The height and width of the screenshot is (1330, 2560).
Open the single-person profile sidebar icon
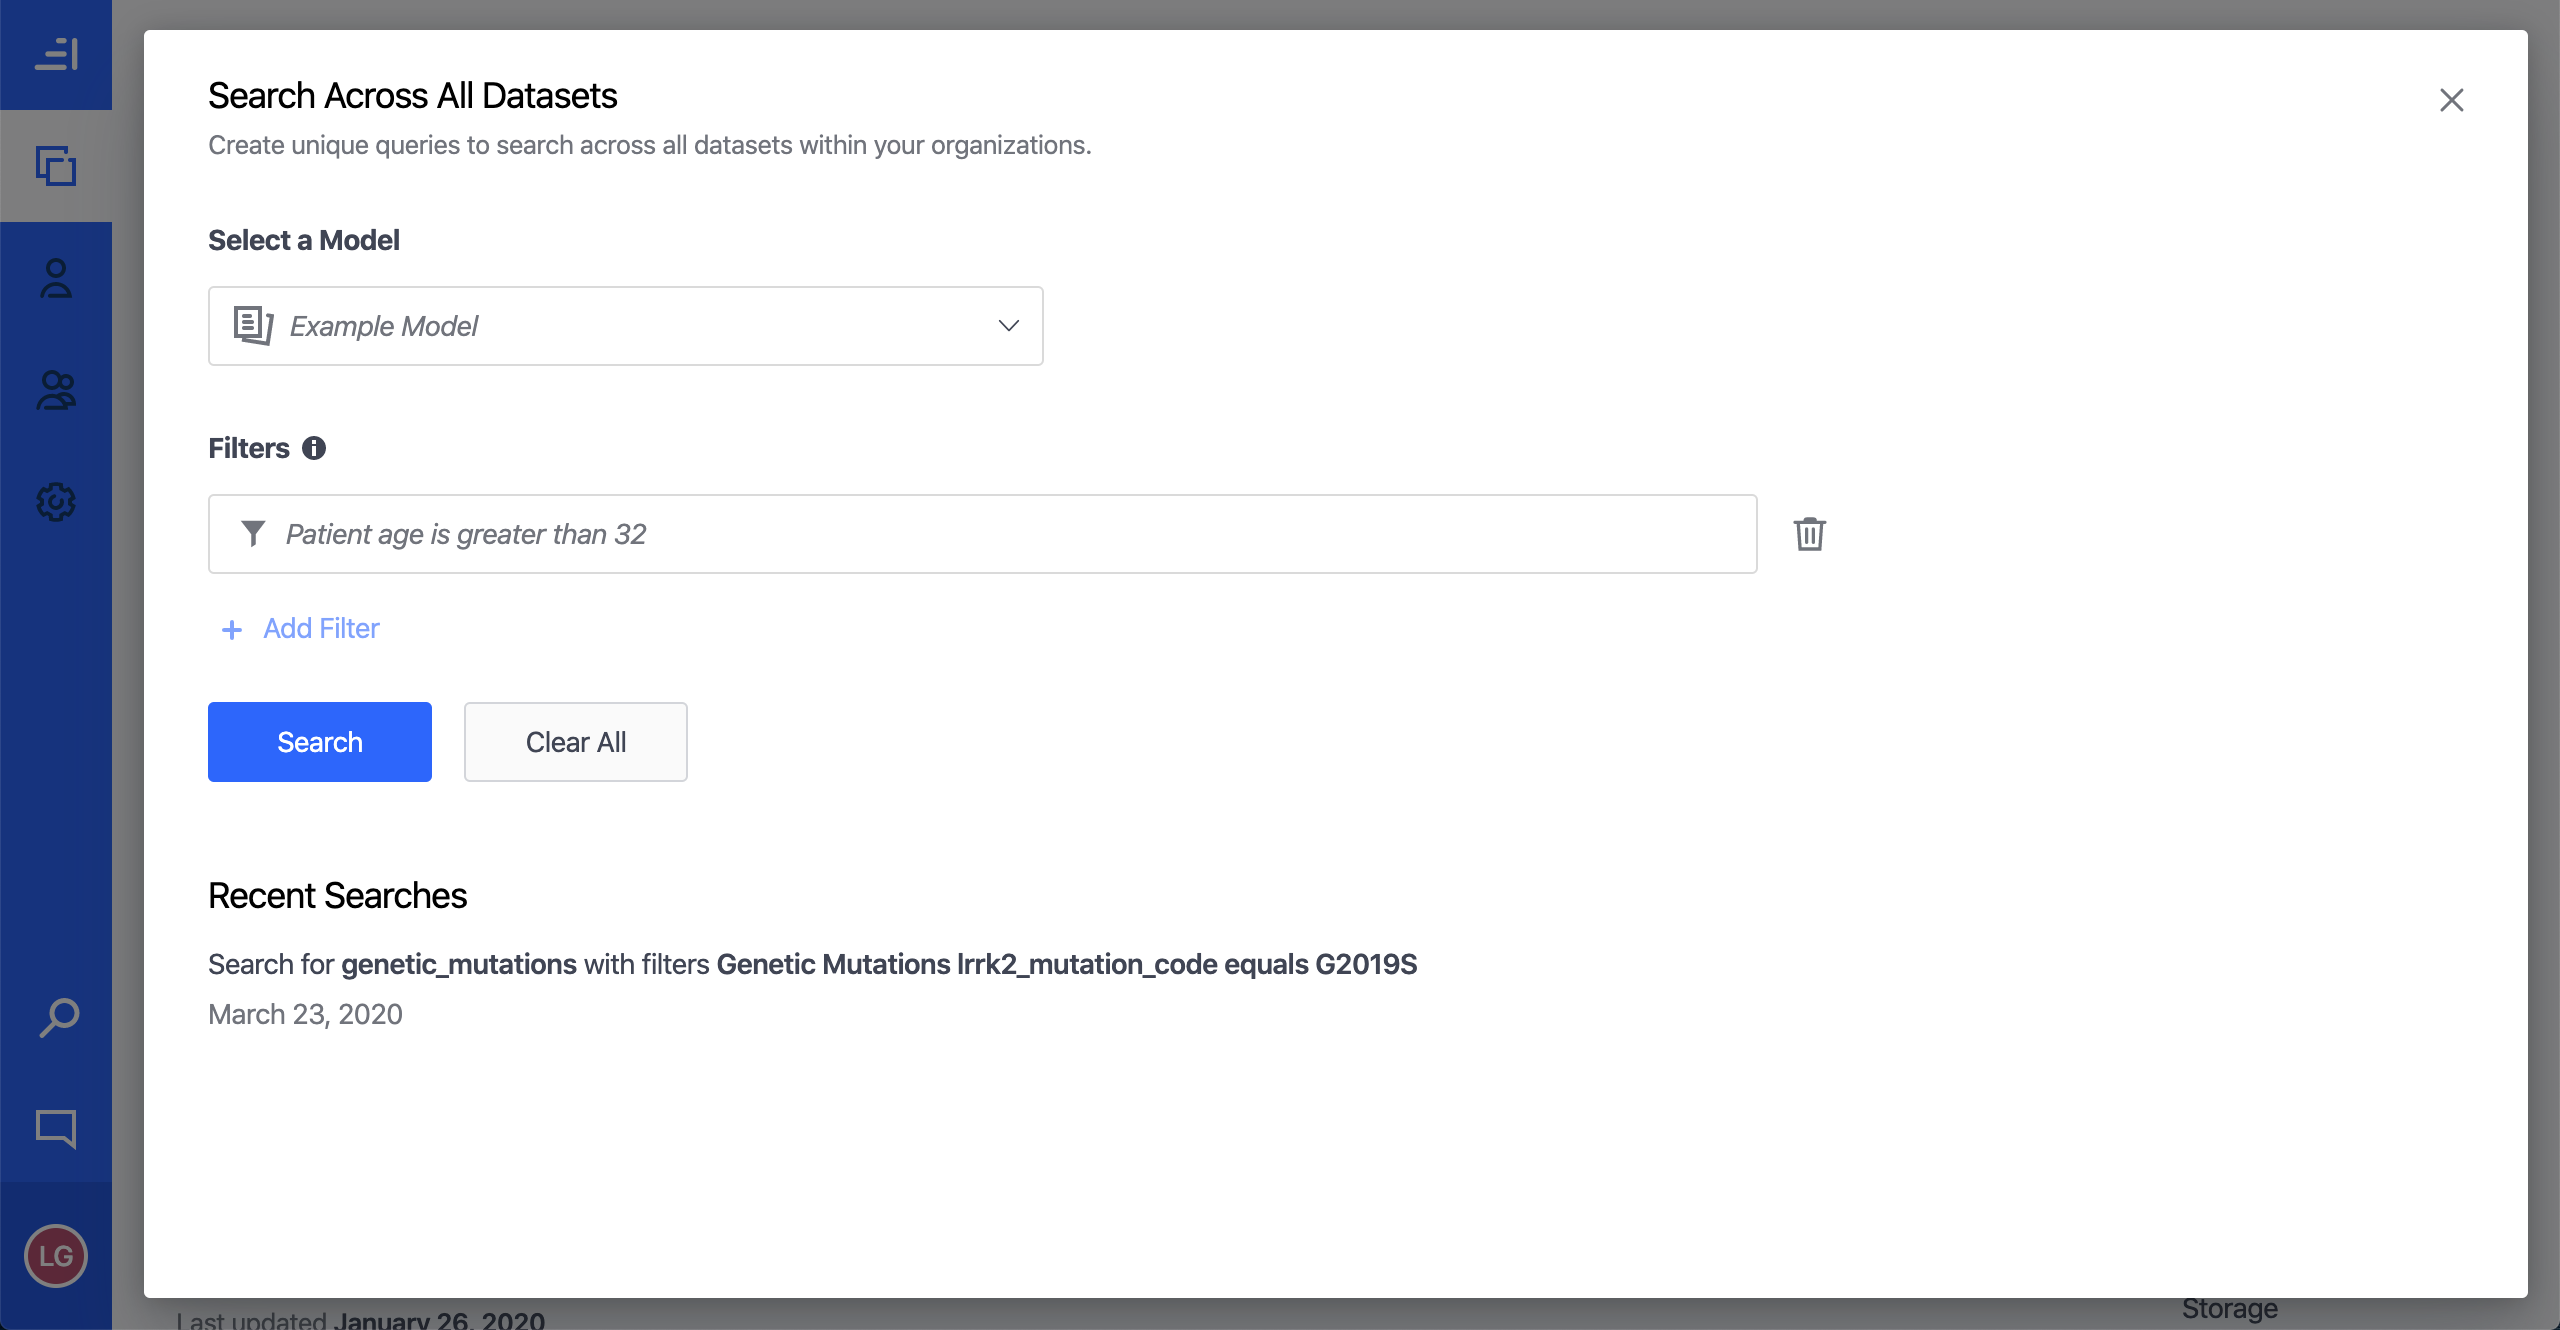point(56,278)
